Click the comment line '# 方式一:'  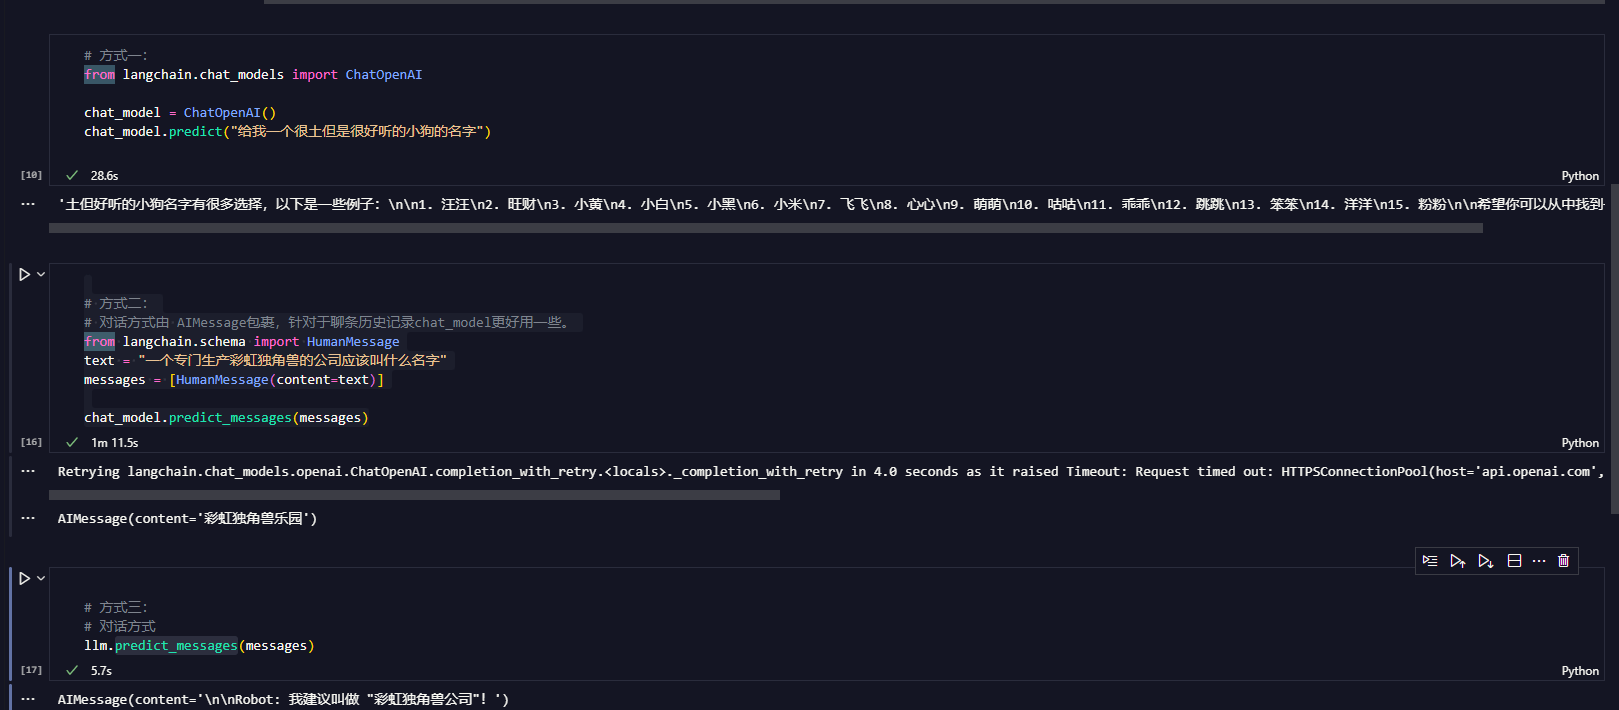(x=116, y=56)
